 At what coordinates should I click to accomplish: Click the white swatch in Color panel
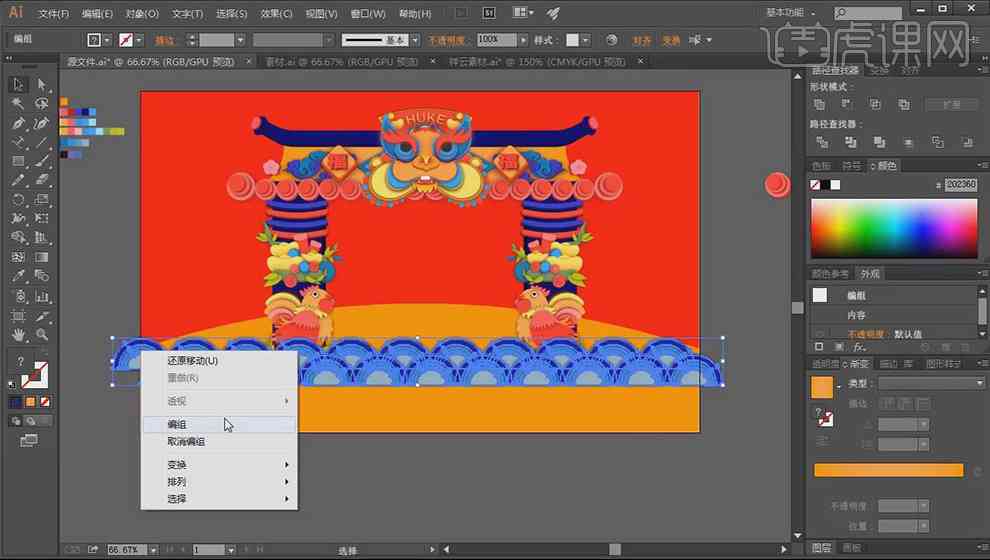836,184
